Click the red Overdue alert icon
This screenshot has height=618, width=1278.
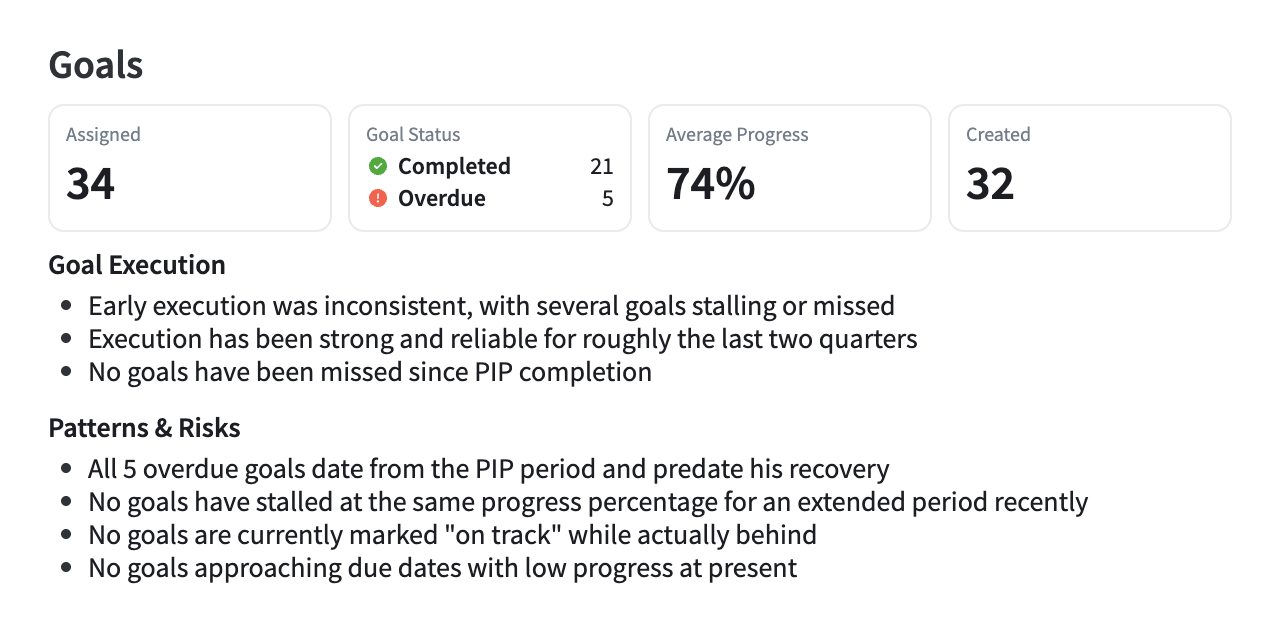[x=377, y=198]
